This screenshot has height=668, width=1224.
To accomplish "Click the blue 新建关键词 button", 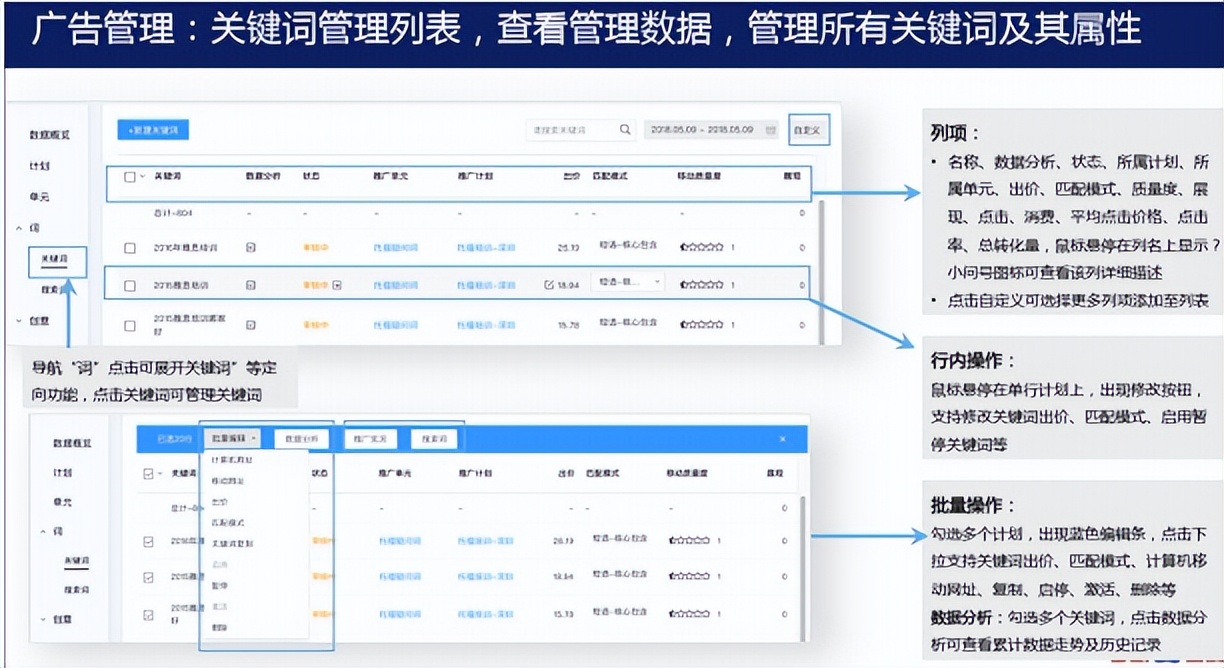I will [x=153, y=130].
